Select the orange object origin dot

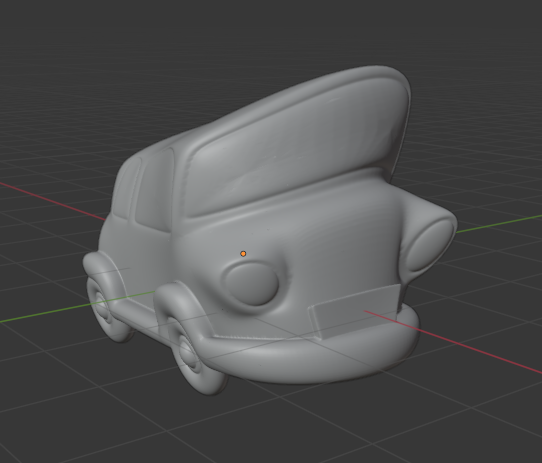pyautogui.click(x=243, y=254)
